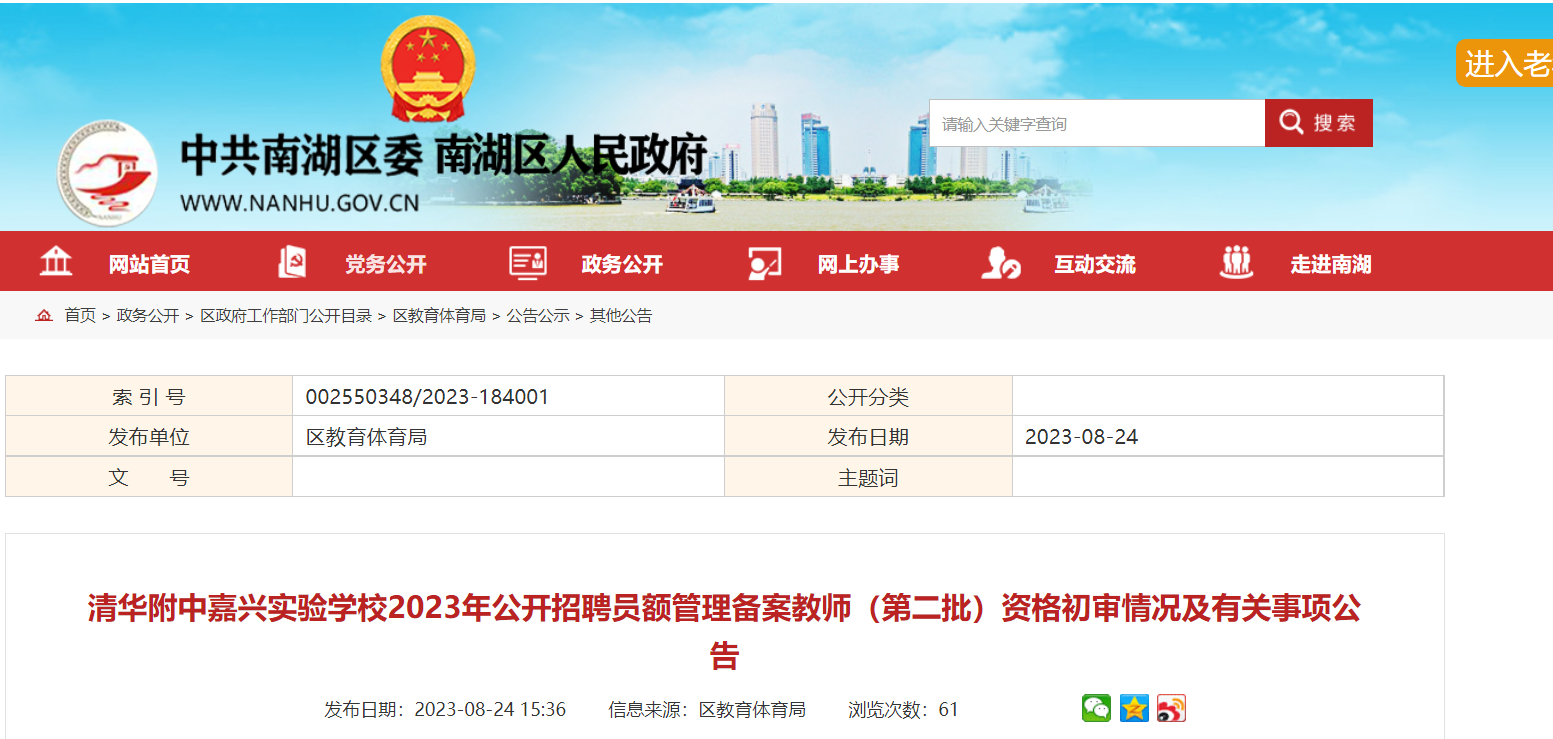Click the Weibo share icon
The image size is (1553, 739).
(1171, 708)
